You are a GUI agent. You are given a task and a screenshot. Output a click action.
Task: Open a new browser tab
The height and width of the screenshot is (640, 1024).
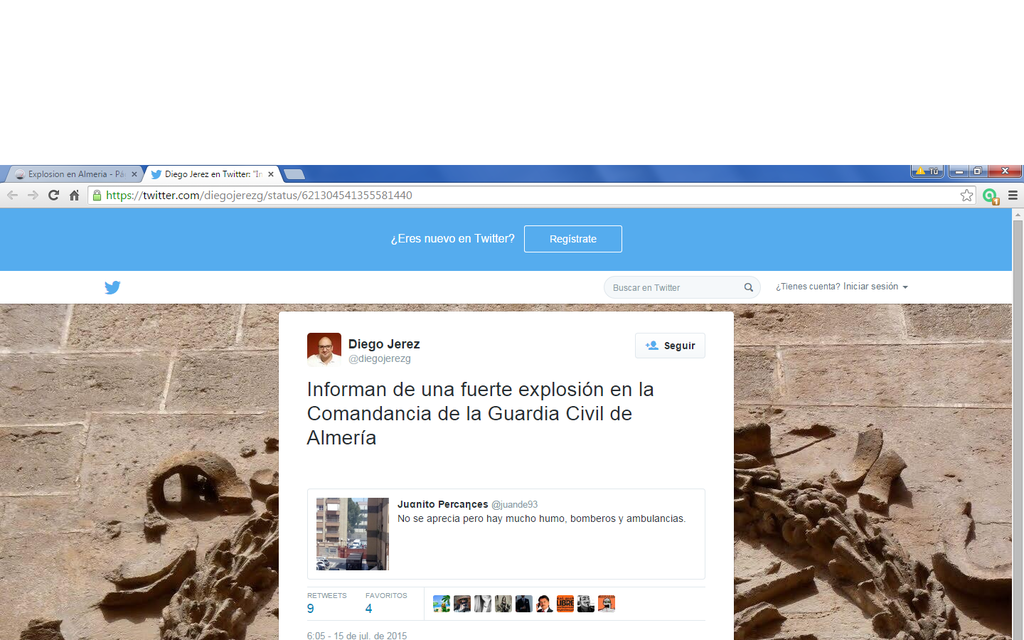click(x=294, y=174)
